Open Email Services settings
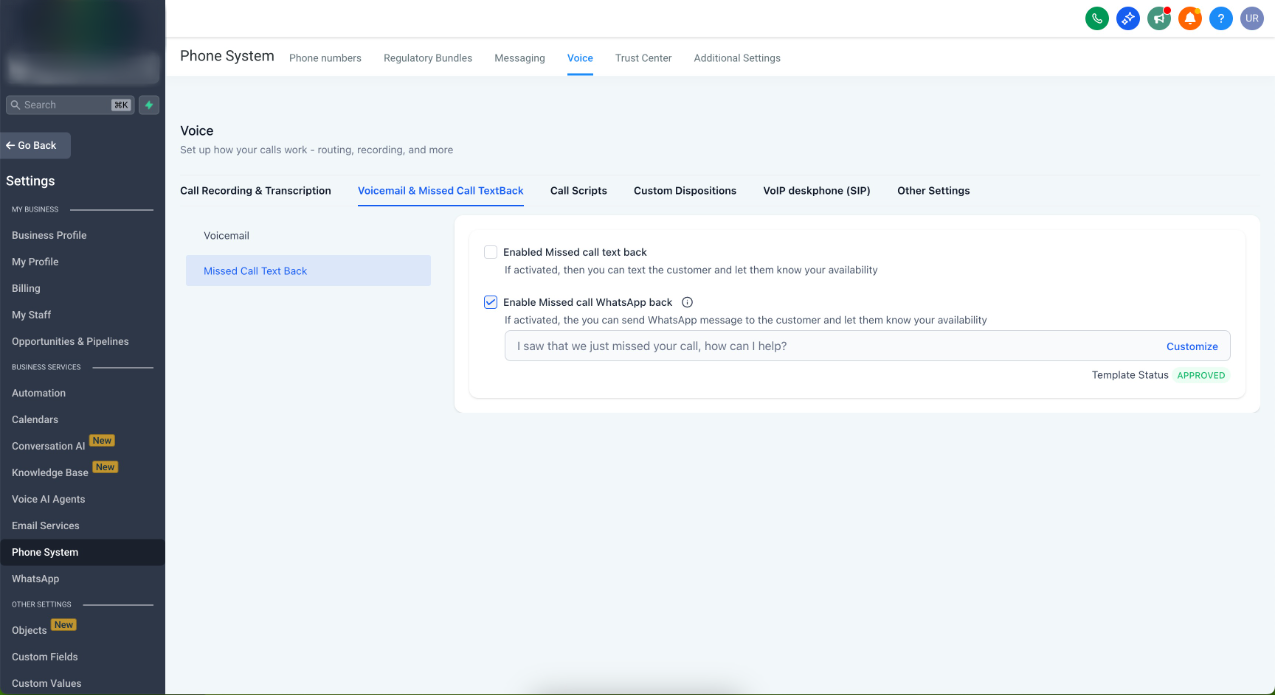Screen dimensions: 1275x695 [x=45, y=526]
